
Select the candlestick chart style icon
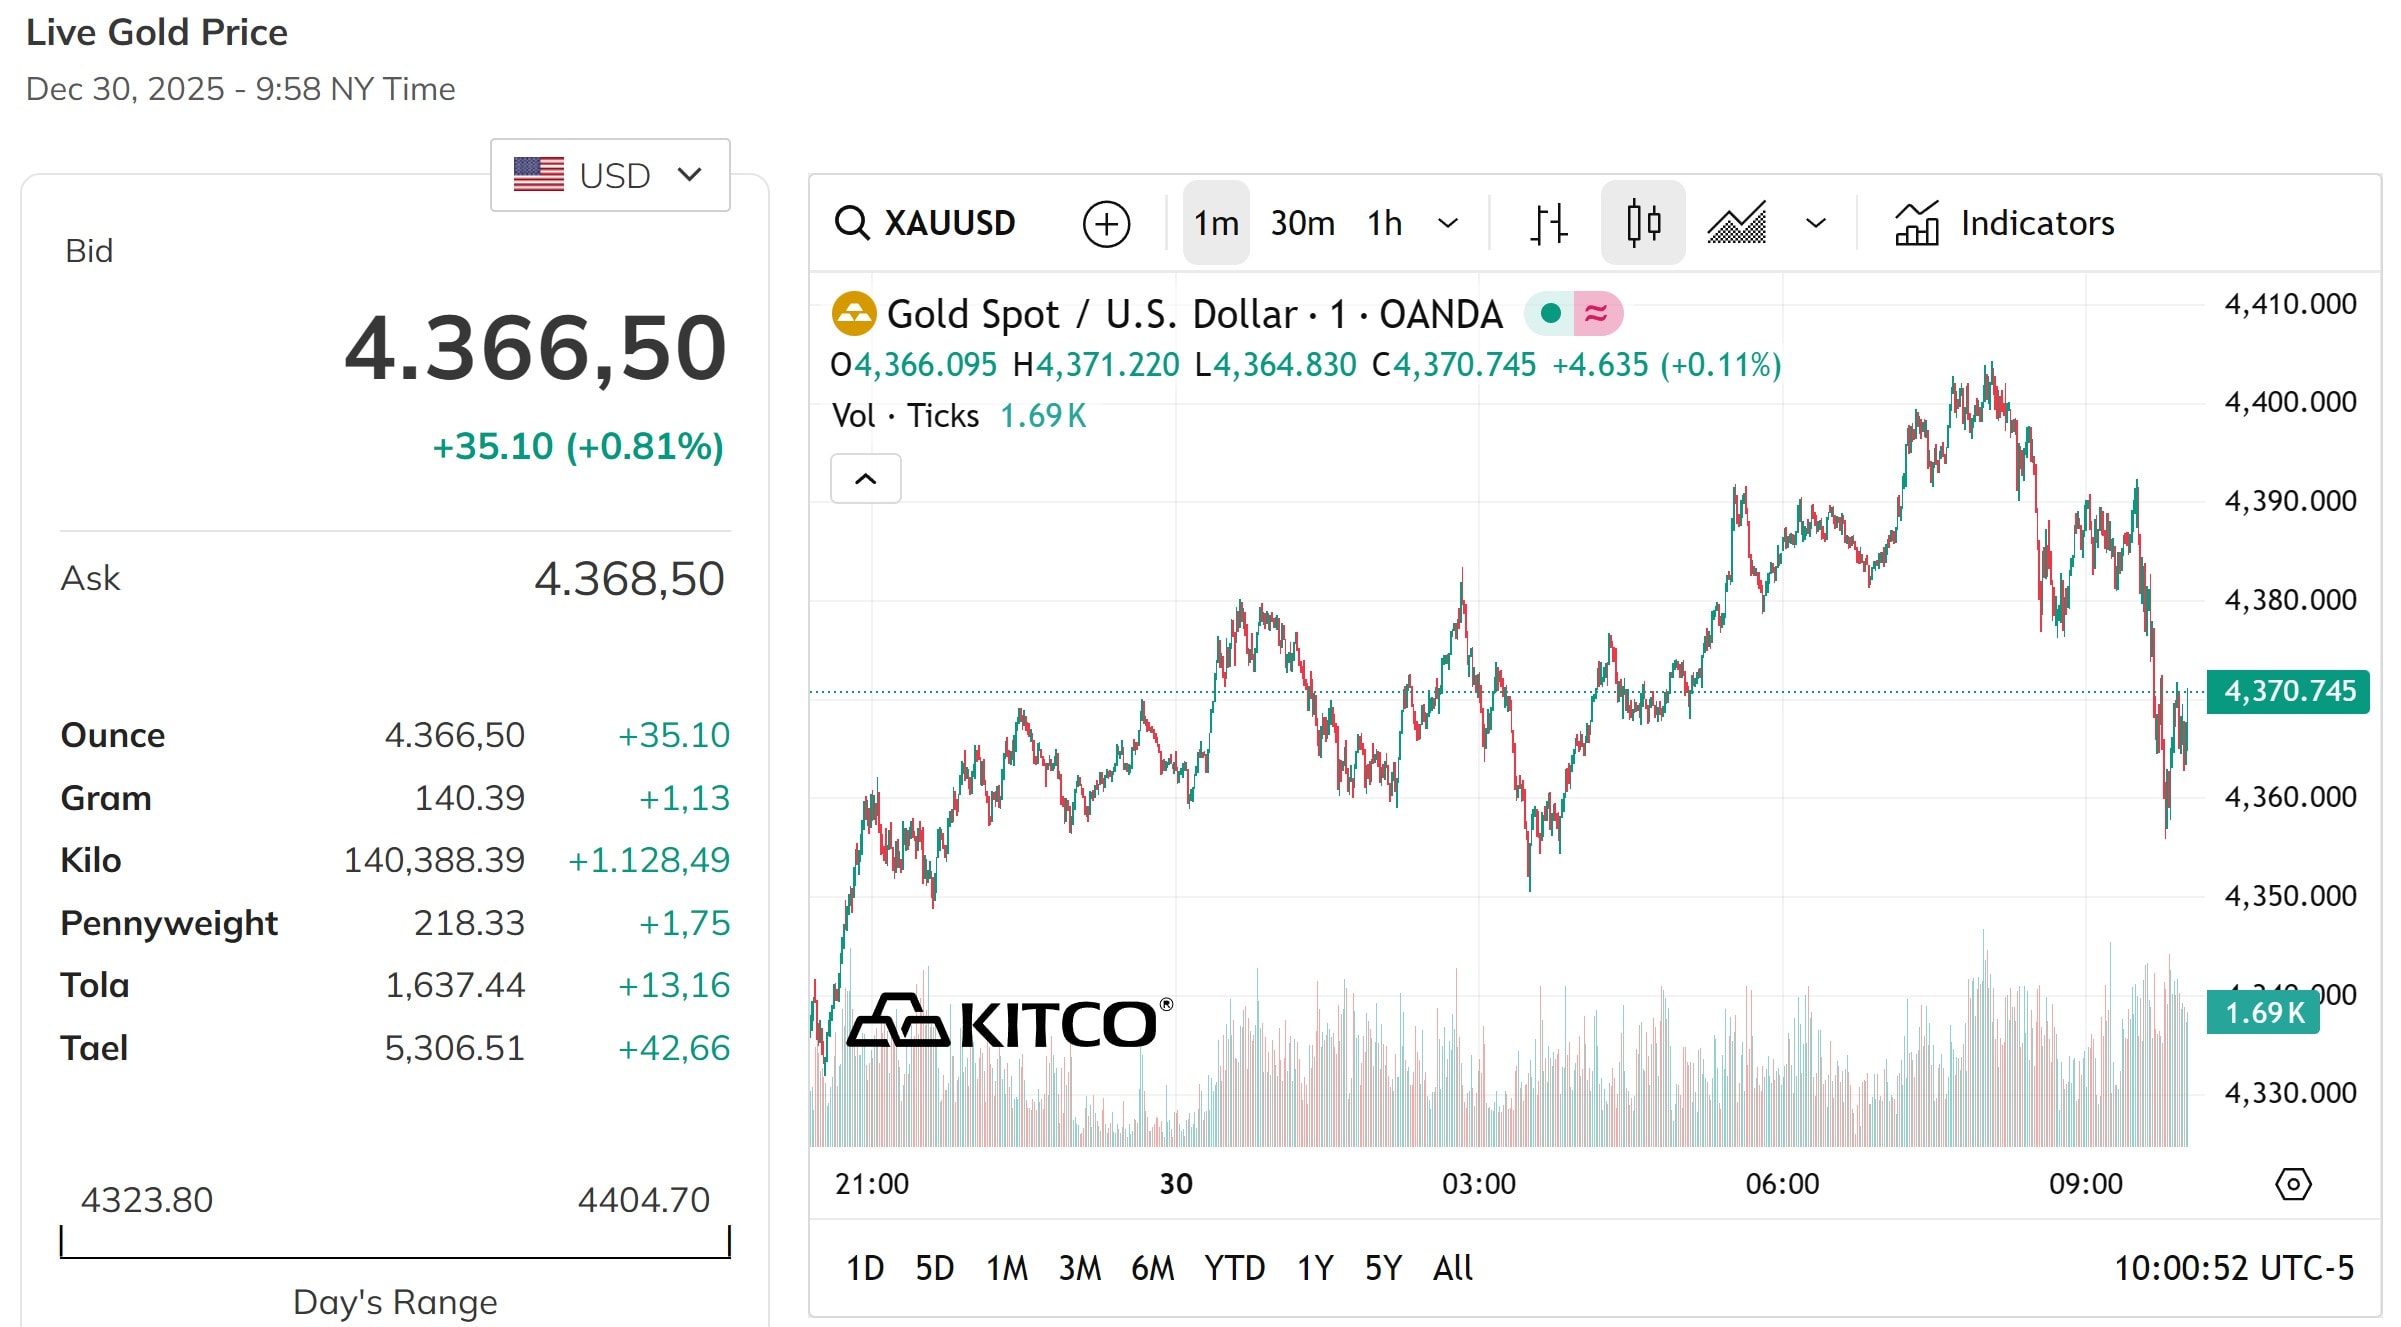(1643, 223)
